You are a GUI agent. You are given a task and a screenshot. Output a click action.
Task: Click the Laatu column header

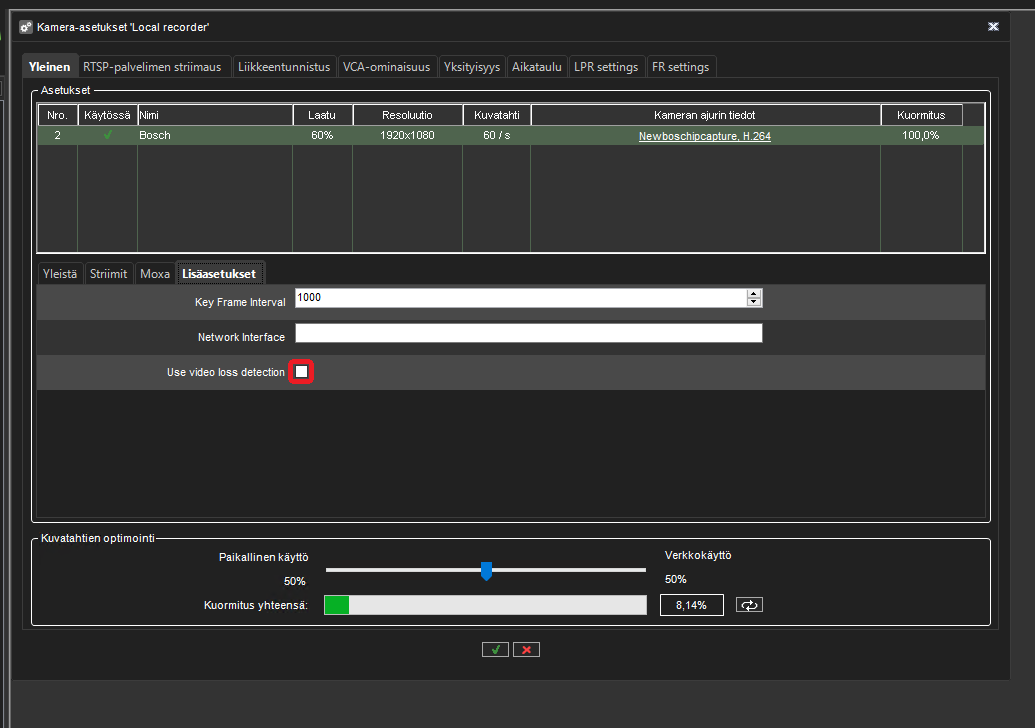coord(322,115)
